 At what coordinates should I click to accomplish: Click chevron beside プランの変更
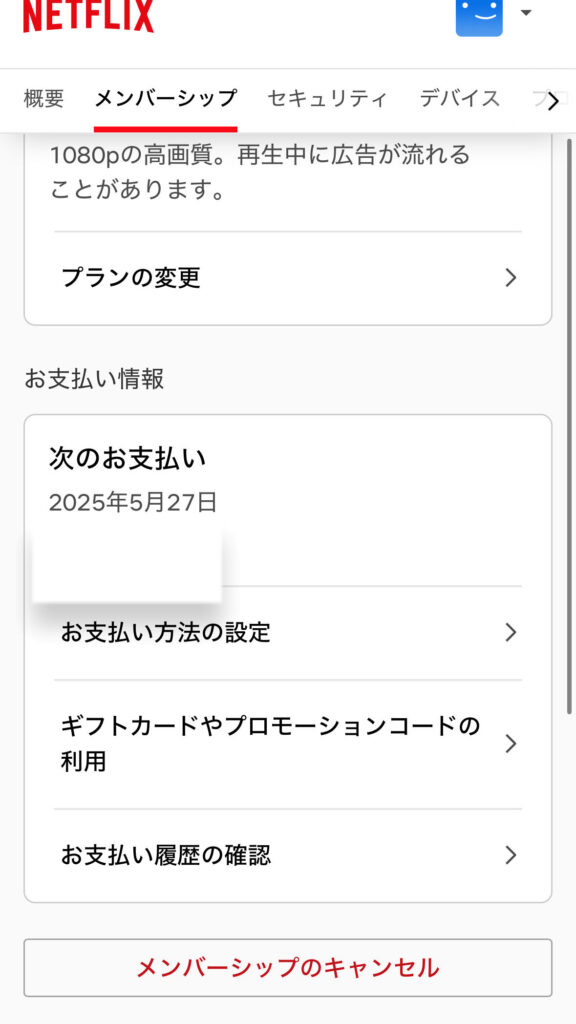[x=511, y=278]
